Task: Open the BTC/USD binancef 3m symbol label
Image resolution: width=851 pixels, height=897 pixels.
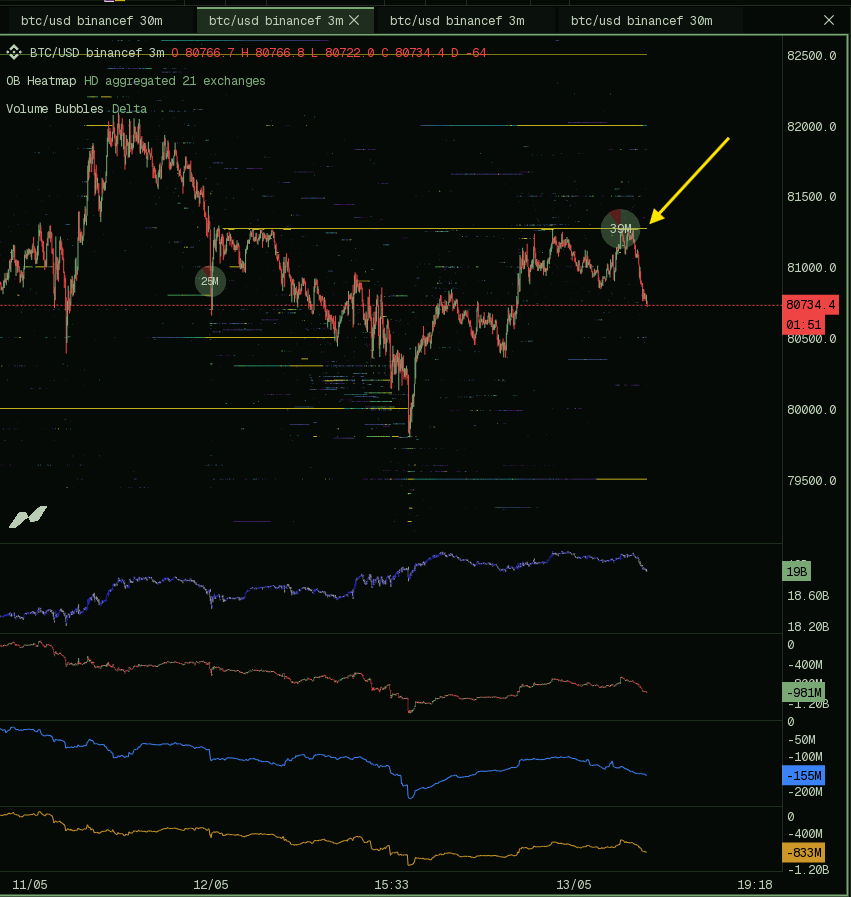Action: coord(97,53)
